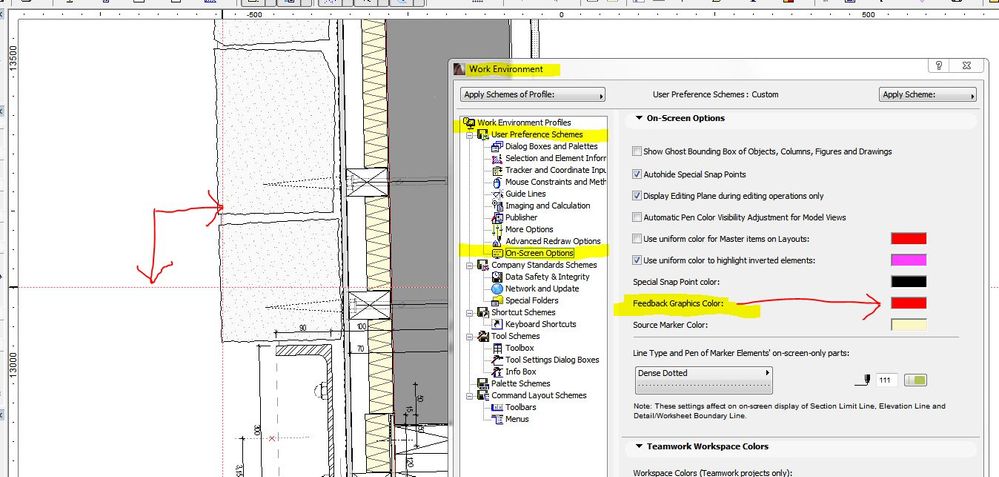The height and width of the screenshot is (477, 999).
Task: Open the Publisher preferences page
Action: (x=522, y=217)
